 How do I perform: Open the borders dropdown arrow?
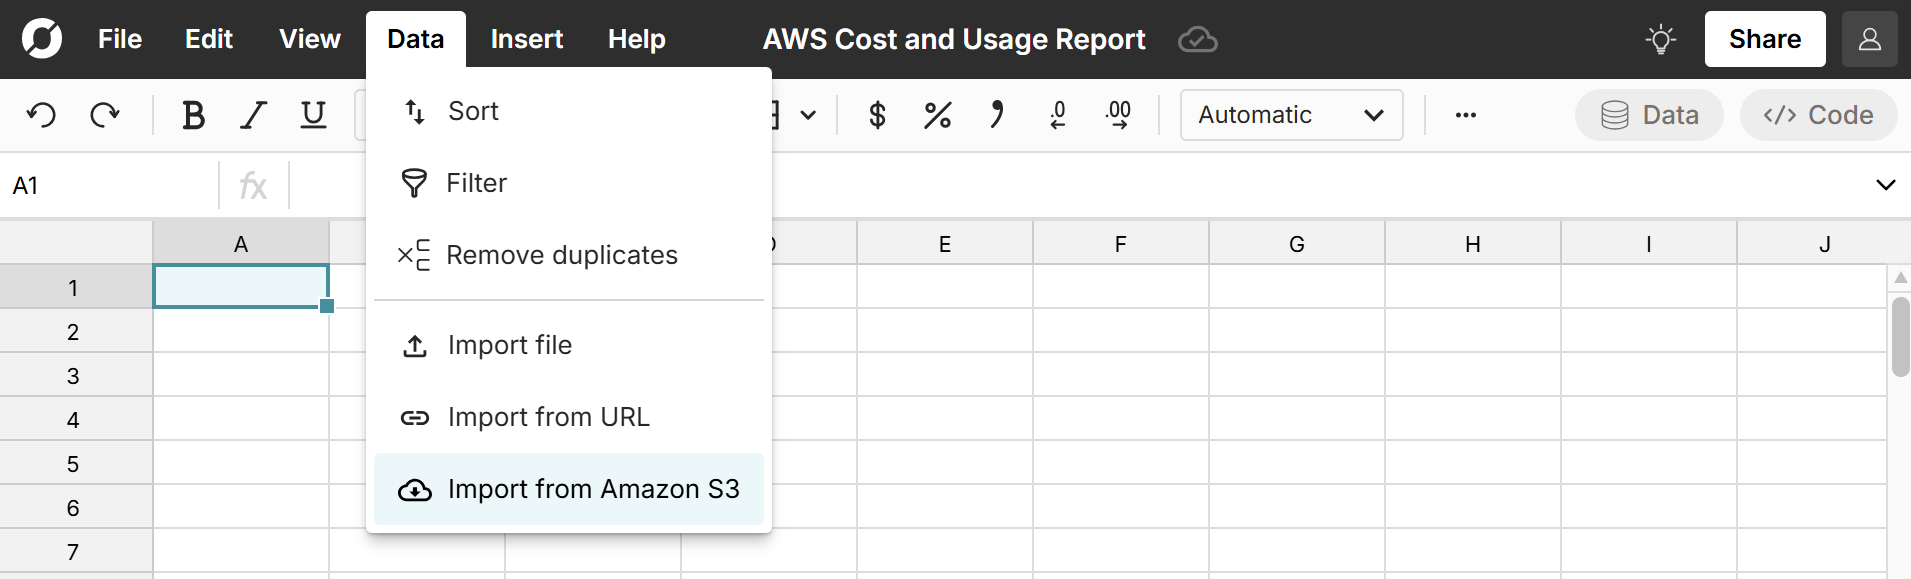(808, 115)
